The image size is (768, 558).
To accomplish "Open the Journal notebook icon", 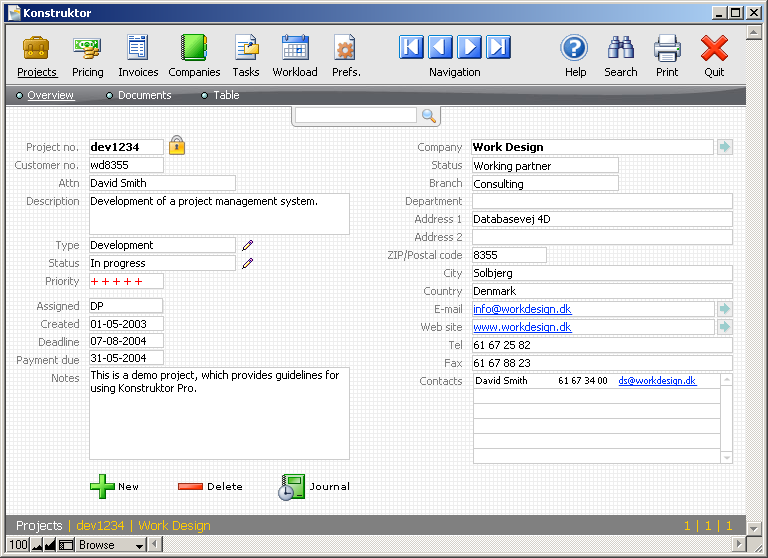I will click(x=291, y=487).
